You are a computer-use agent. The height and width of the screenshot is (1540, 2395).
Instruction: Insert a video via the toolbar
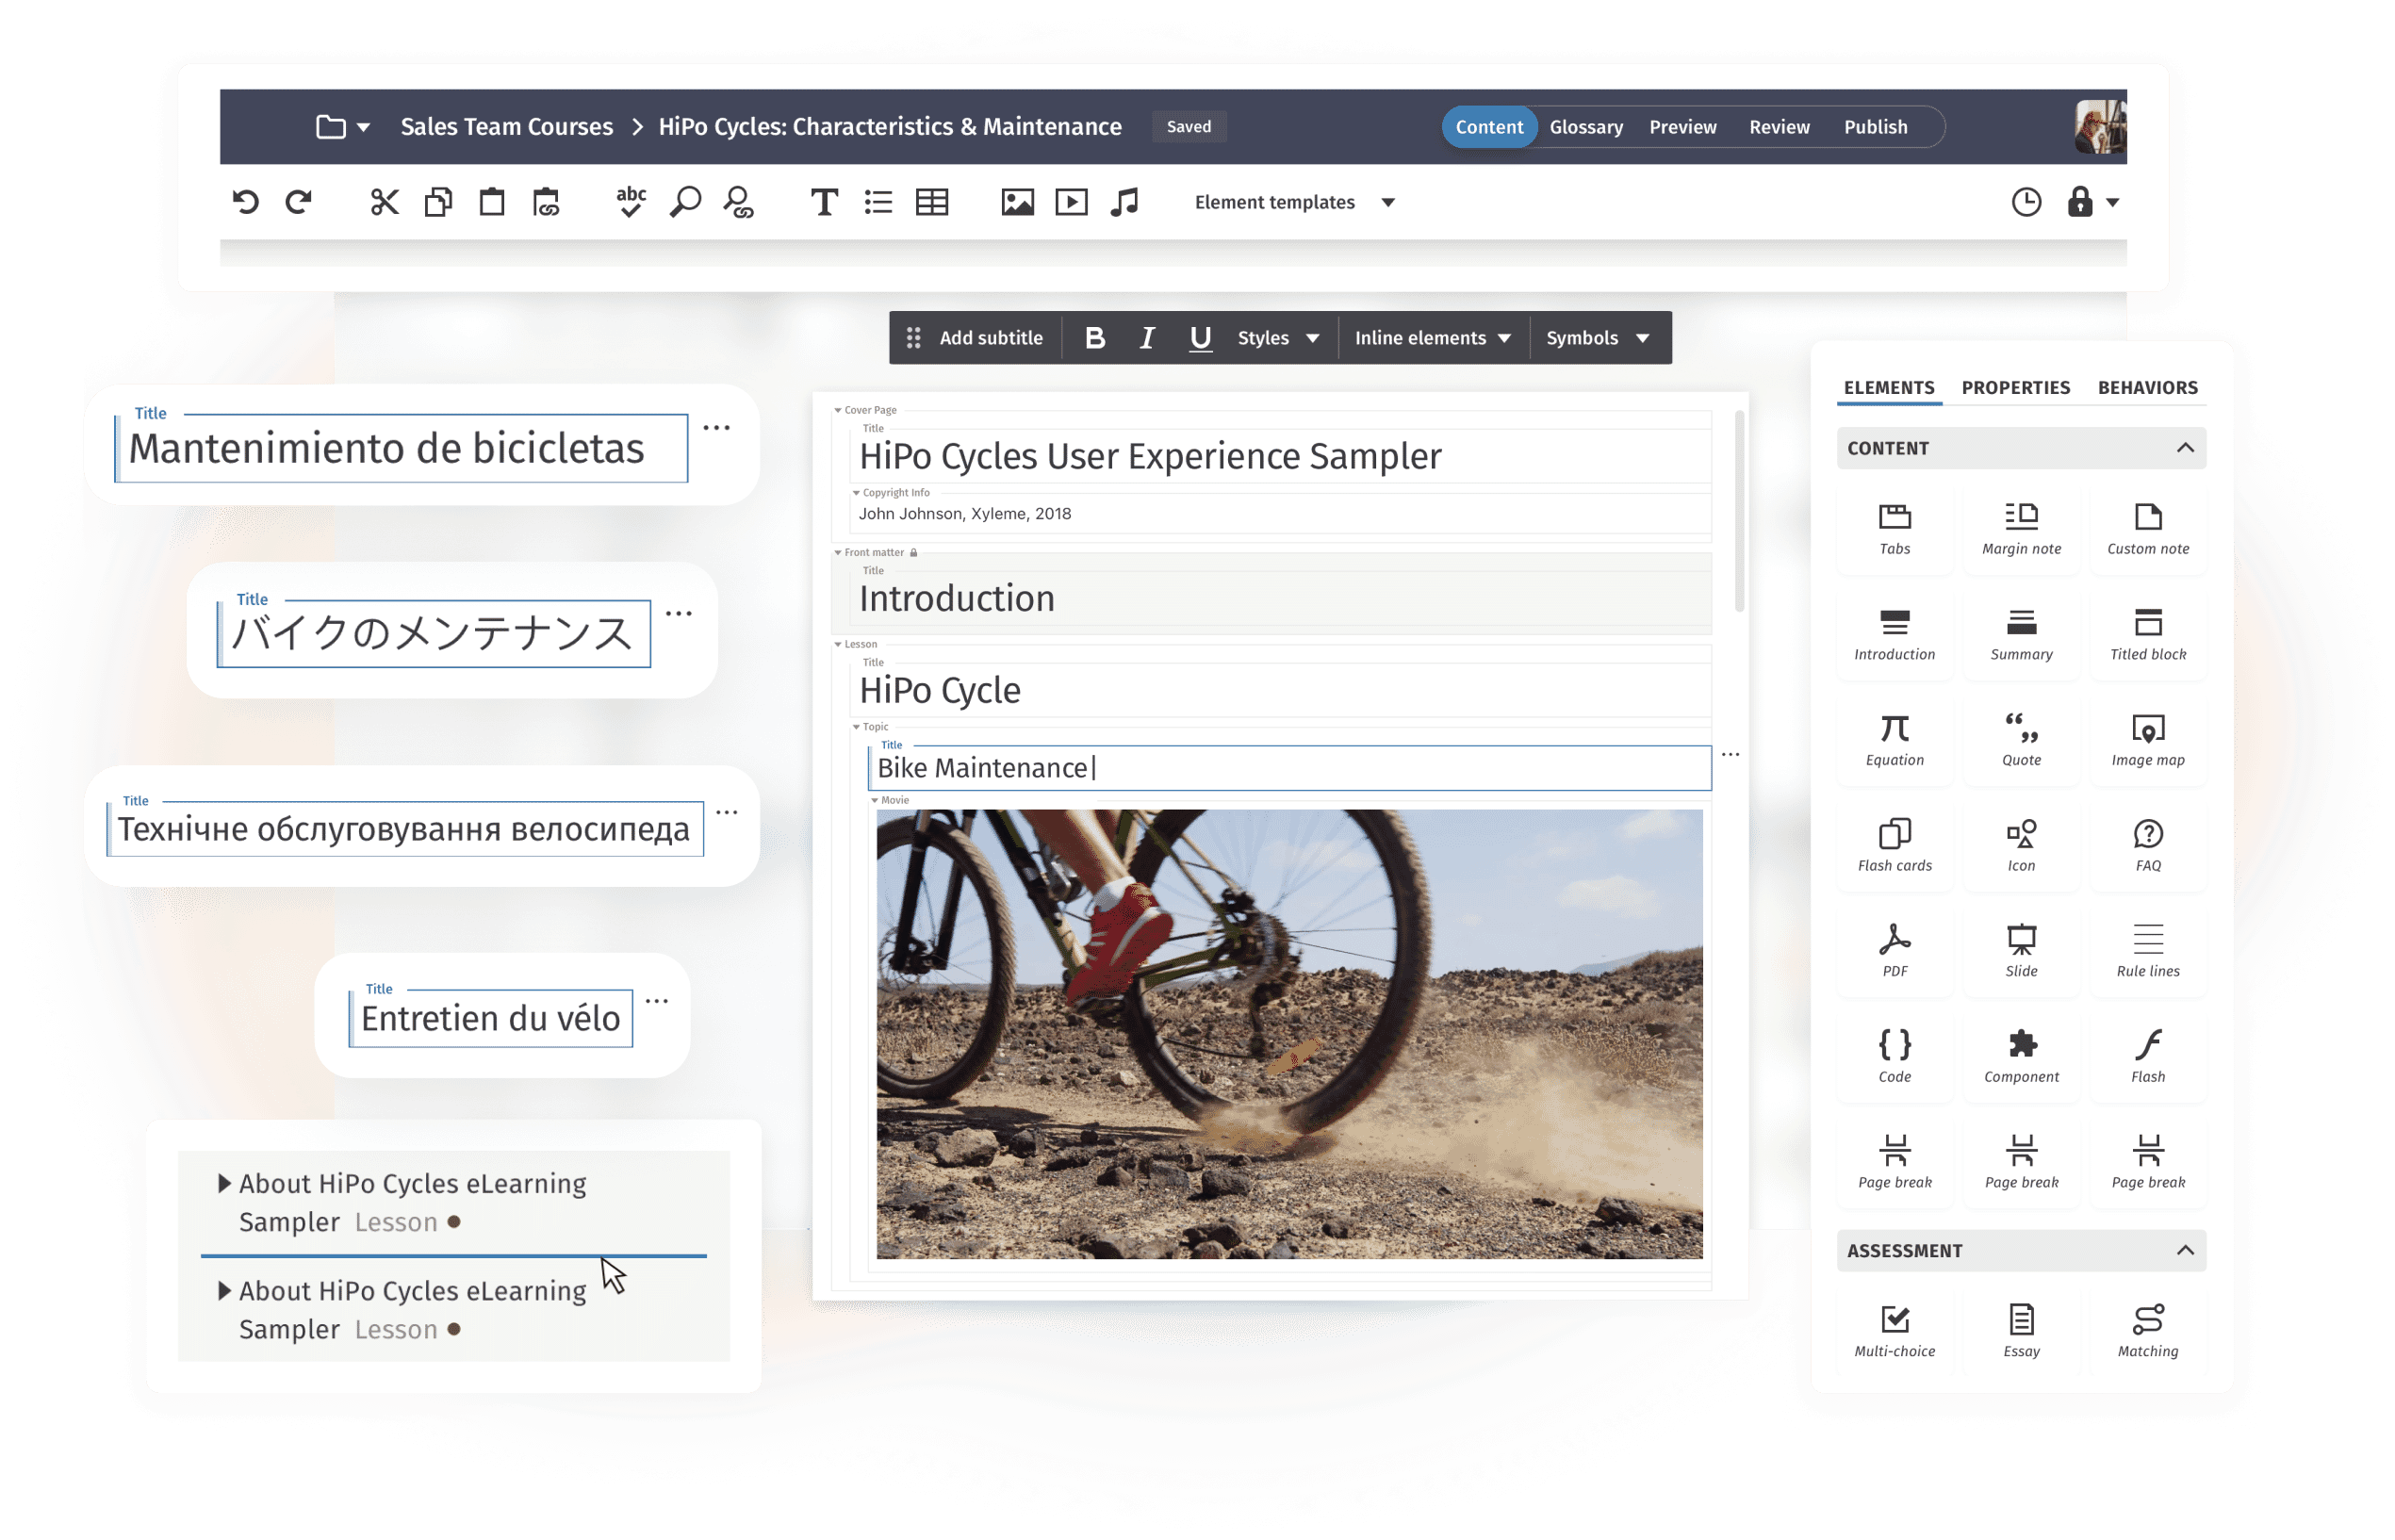1071,202
